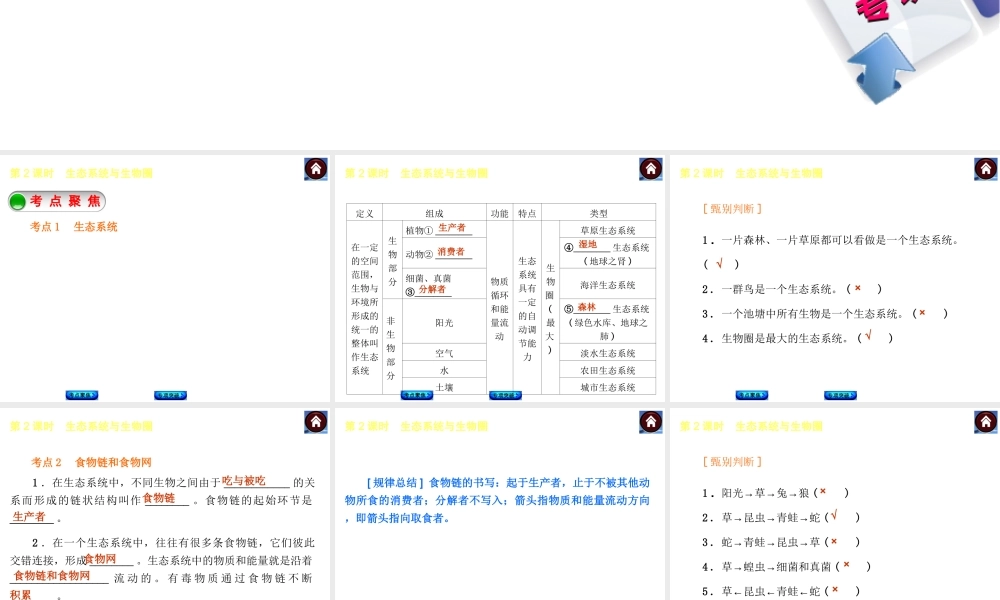
Task: Click the 土壤 cell in the table
Action: coord(445,387)
